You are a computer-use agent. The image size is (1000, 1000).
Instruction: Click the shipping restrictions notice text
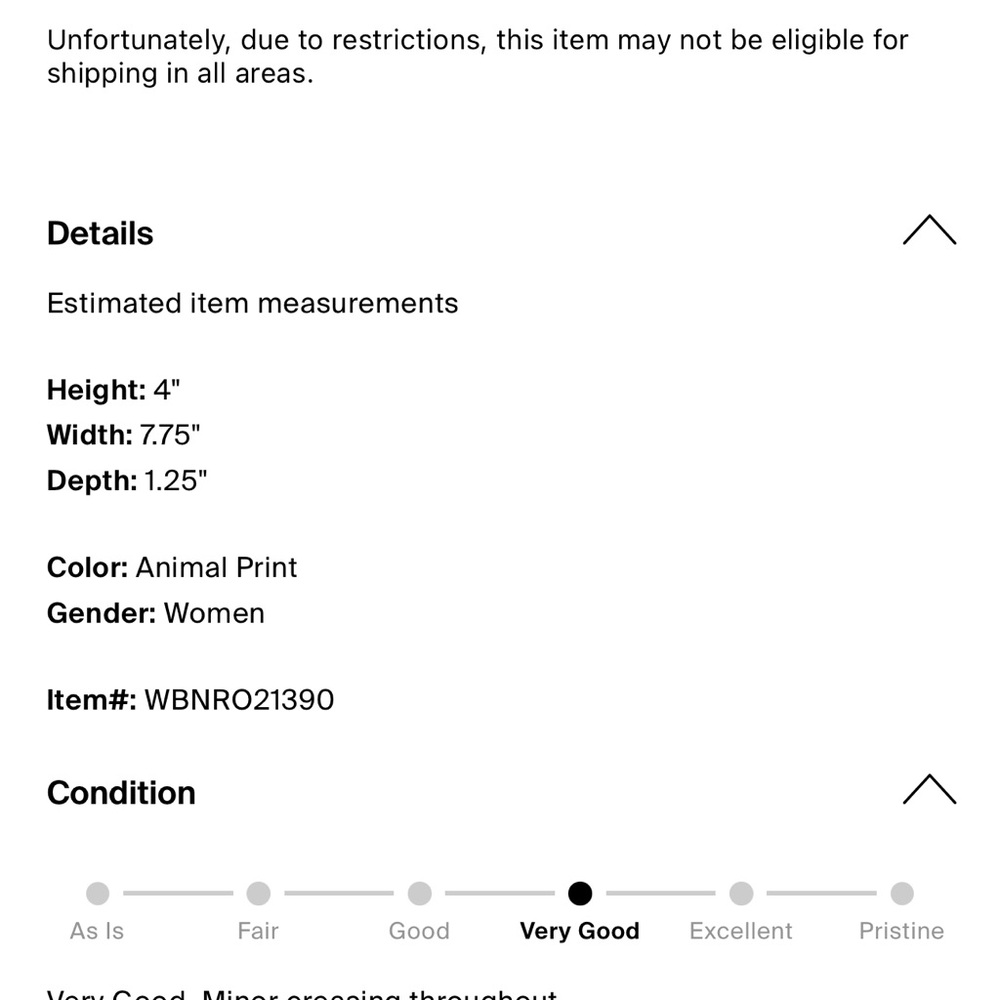click(x=477, y=57)
